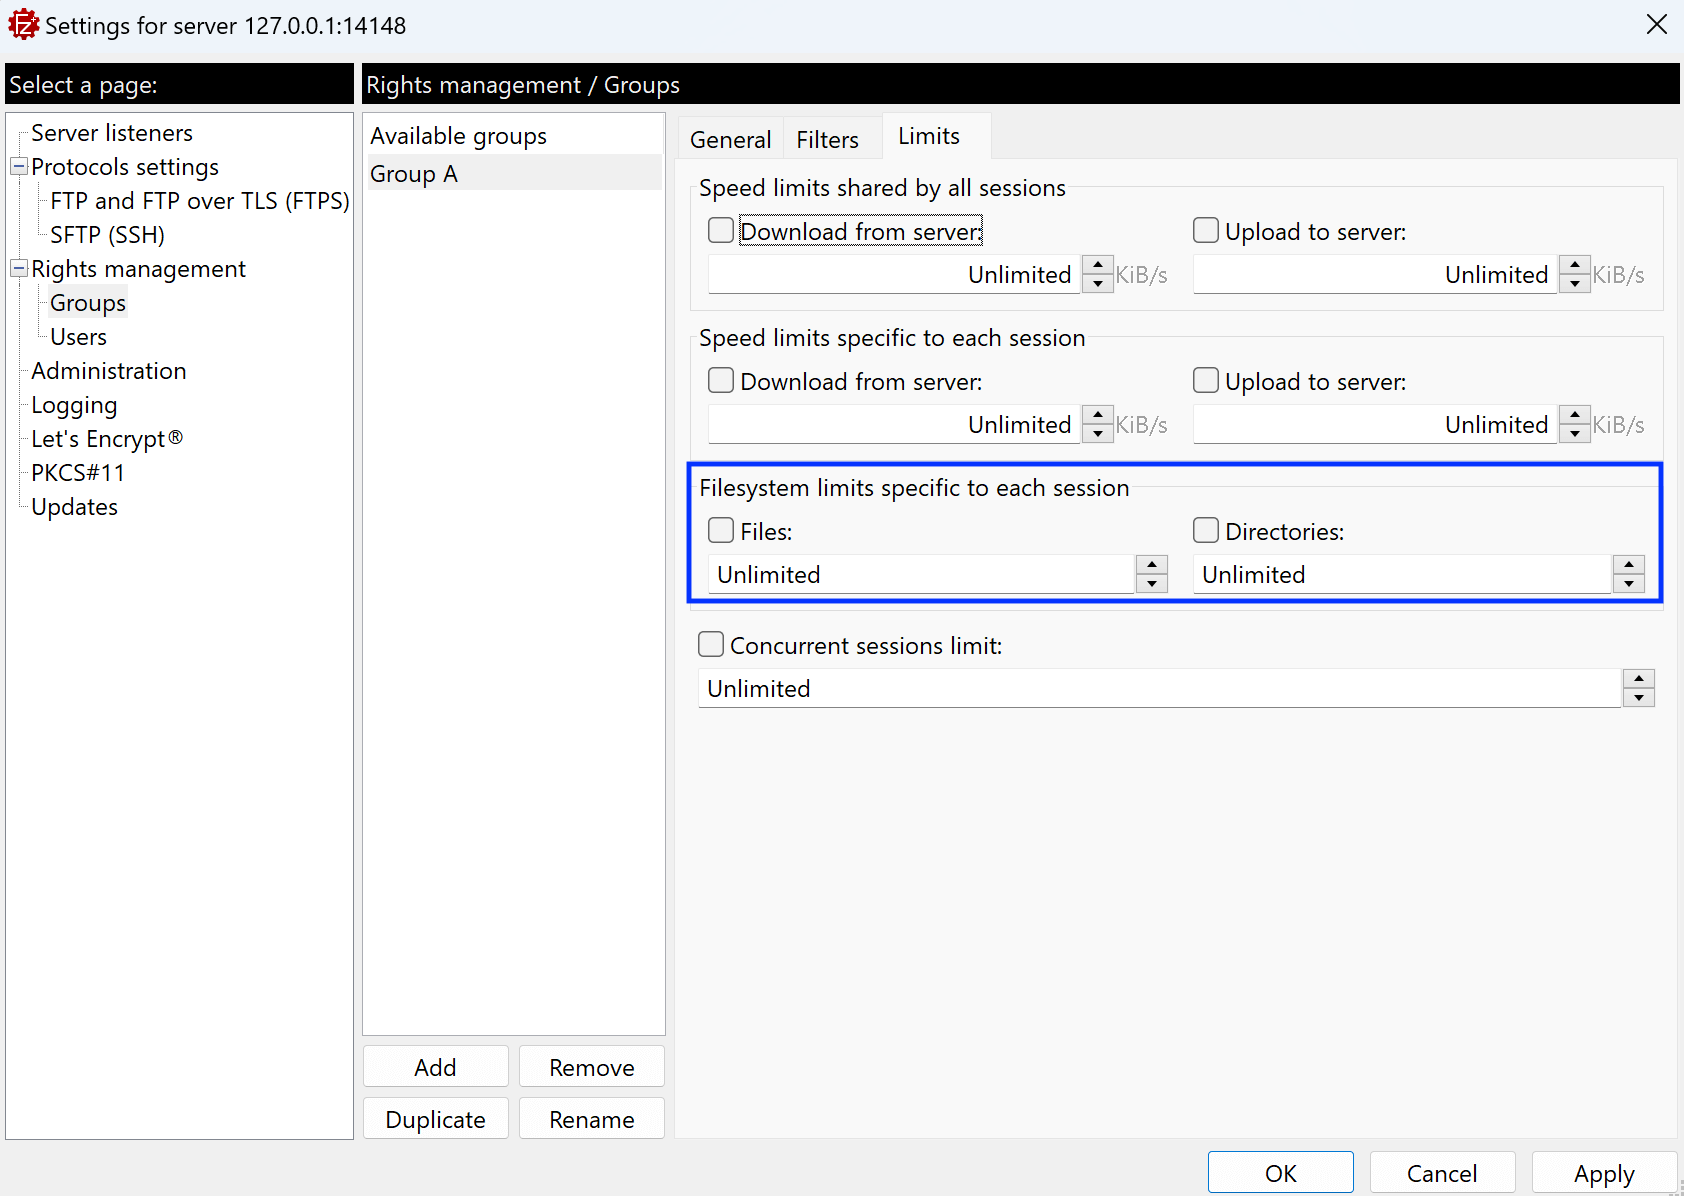Select Group A in available groups
The width and height of the screenshot is (1684, 1196).
point(414,174)
